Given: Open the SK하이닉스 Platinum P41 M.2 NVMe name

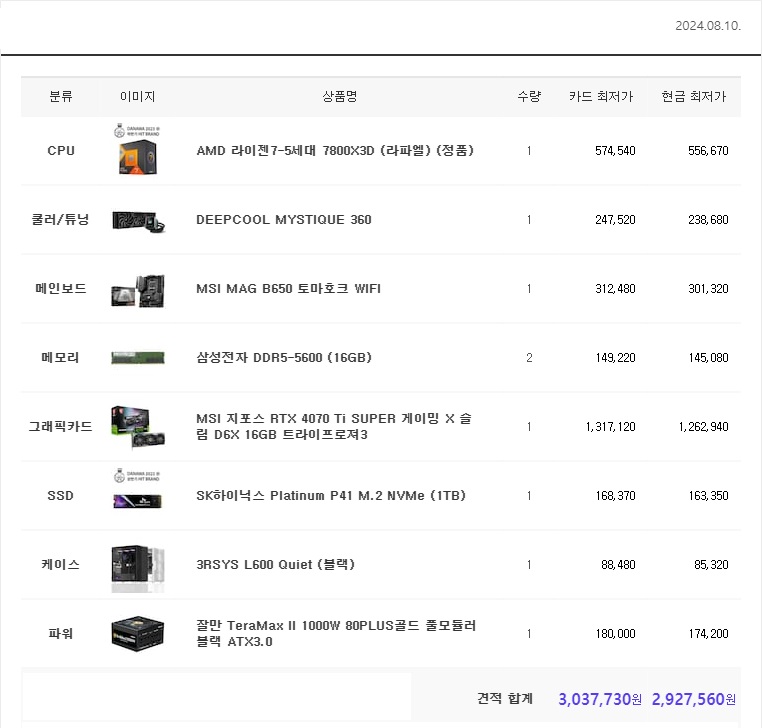Looking at the screenshot, I should (x=331, y=496).
